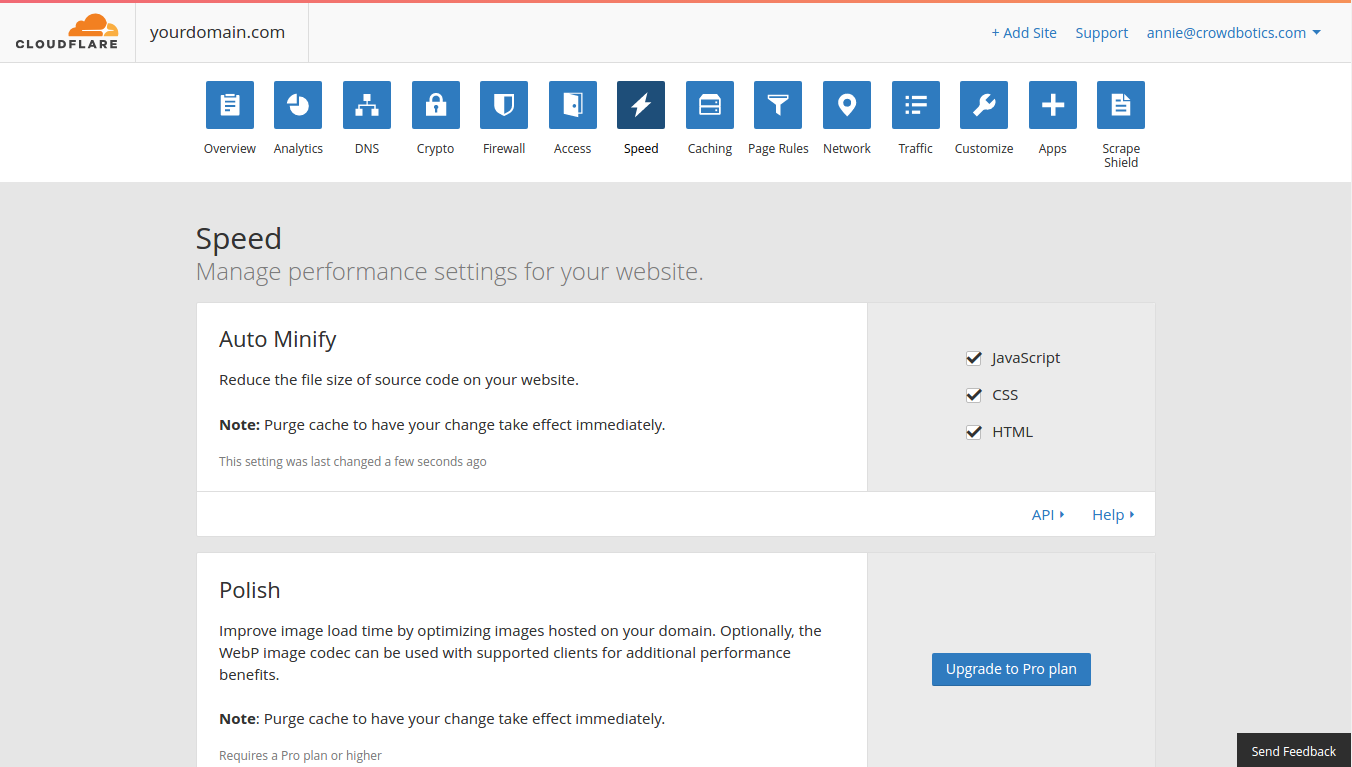Open the account dropdown for annie@crowdbotics.com

pos(1234,32)
